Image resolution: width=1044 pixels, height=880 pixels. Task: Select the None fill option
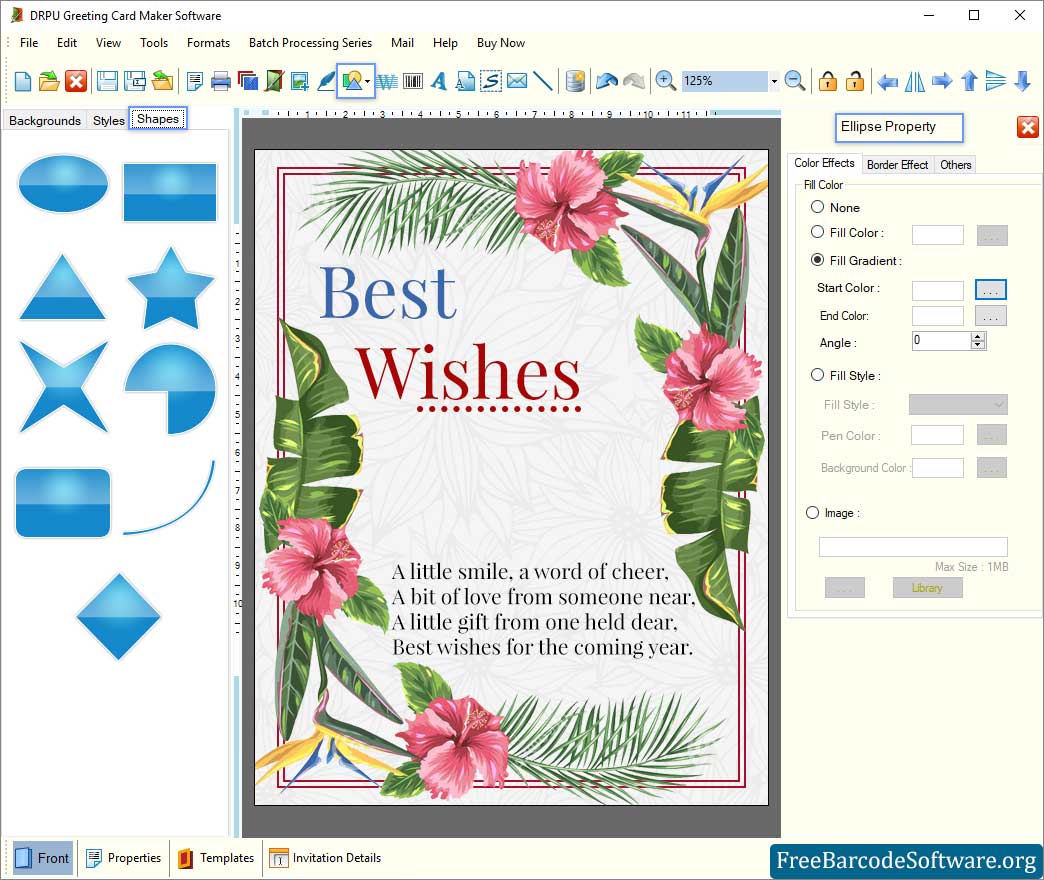tap(818, 207)
